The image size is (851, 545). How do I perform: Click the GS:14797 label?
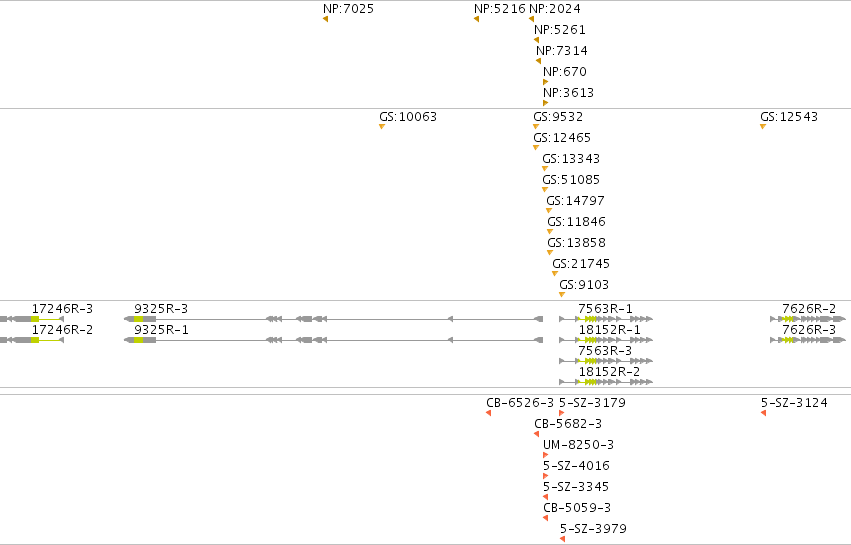[575, 201]
